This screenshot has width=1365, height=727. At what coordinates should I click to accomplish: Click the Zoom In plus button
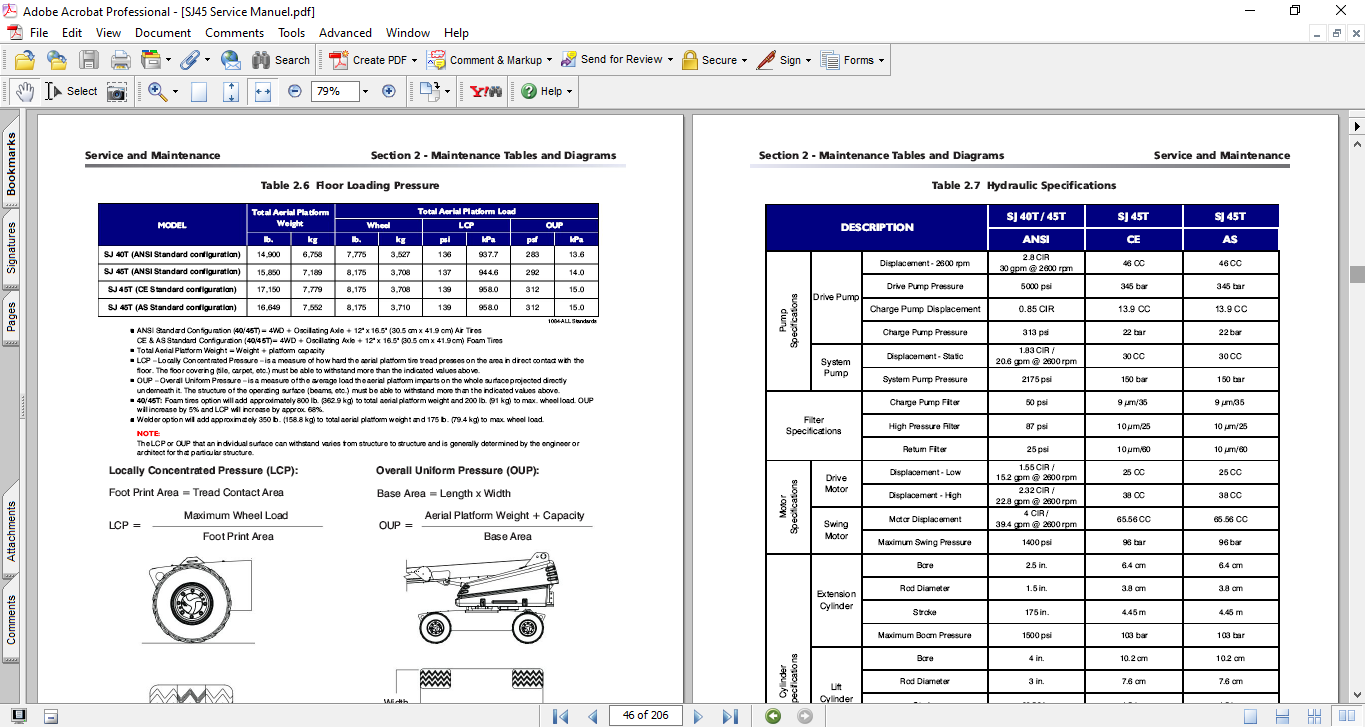tap(389, 91)
